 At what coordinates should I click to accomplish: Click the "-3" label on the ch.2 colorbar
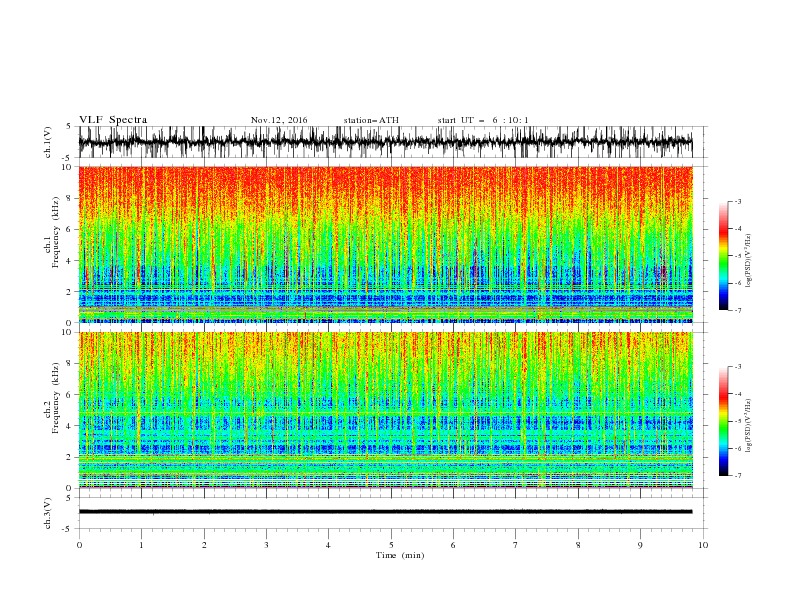pyautogui.click(x=737, y=367)
